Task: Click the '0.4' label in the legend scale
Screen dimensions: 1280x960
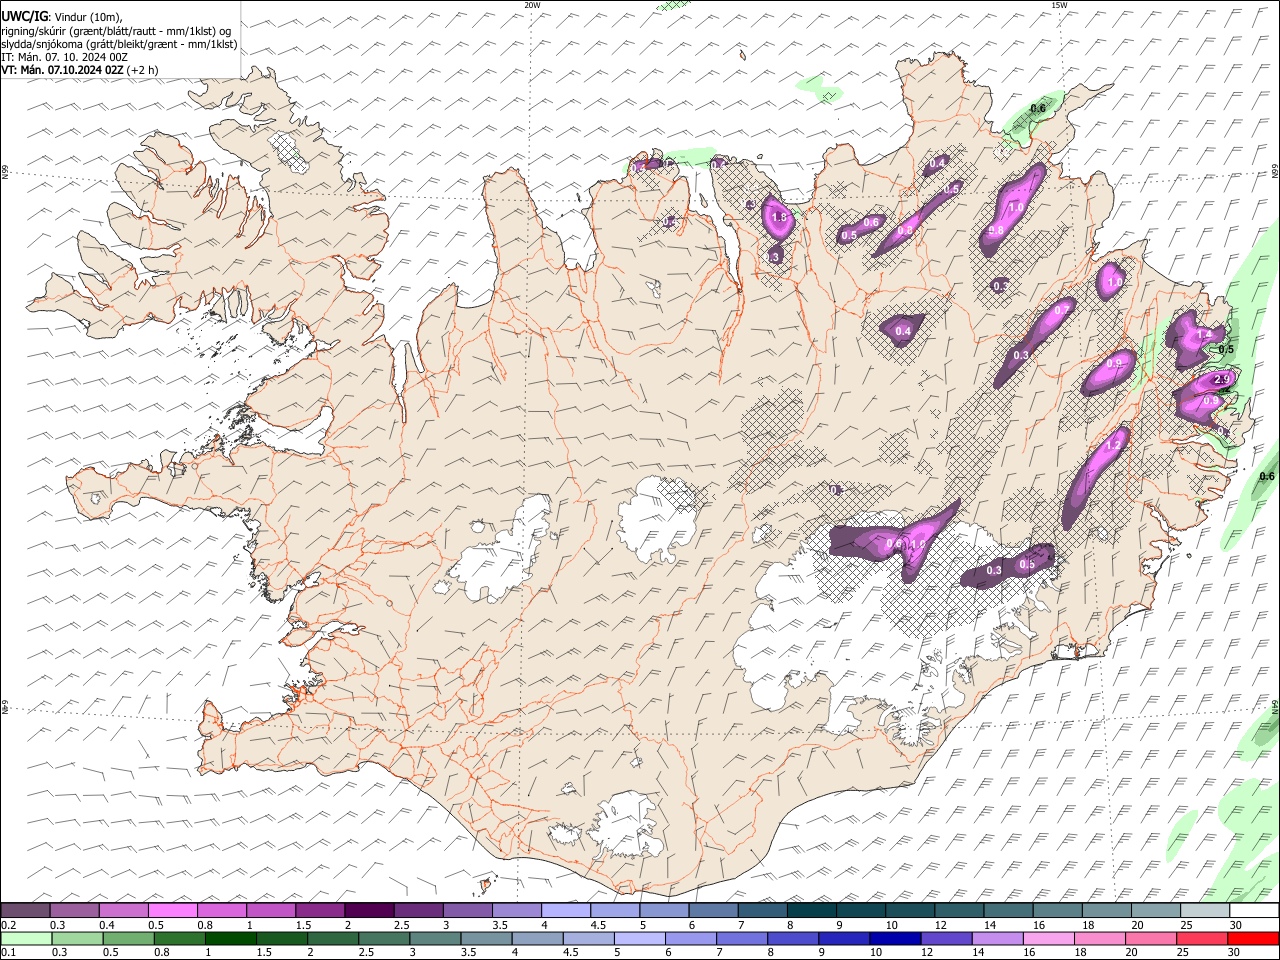Action: 108,925
